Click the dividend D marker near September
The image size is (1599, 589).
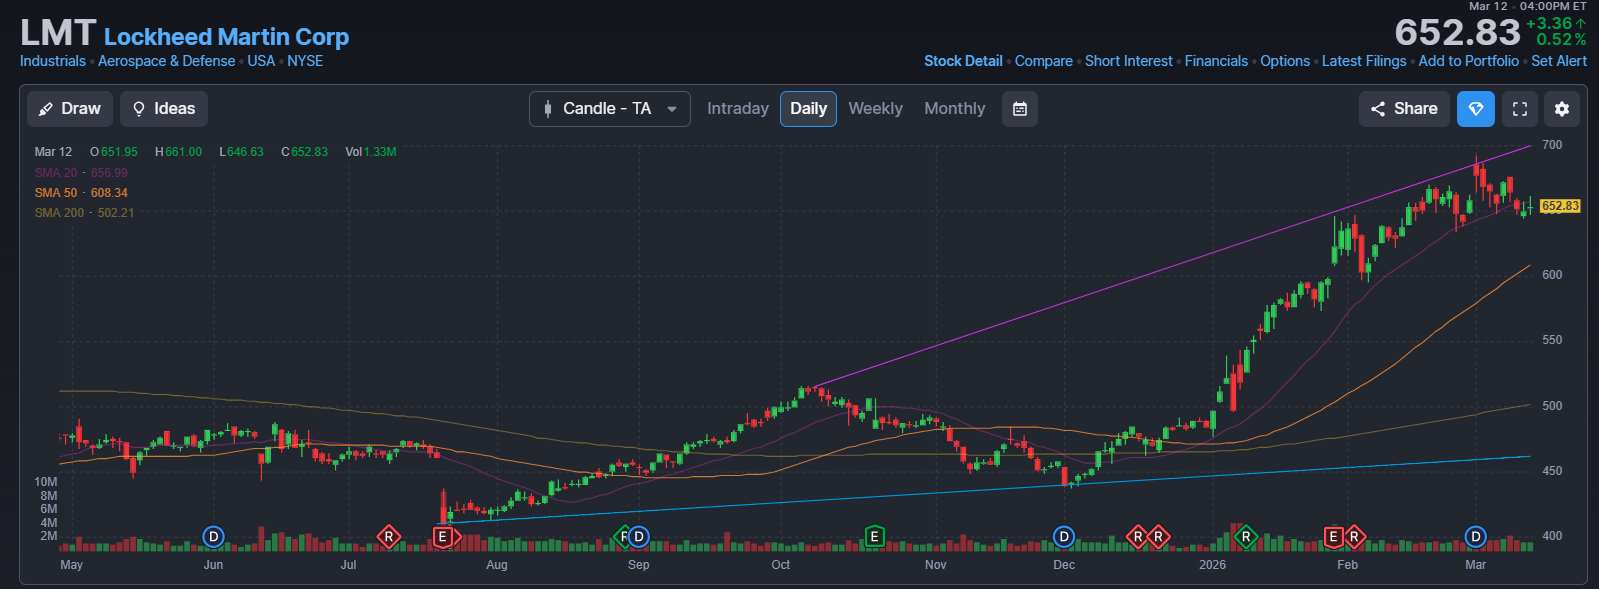click(638, 537)
